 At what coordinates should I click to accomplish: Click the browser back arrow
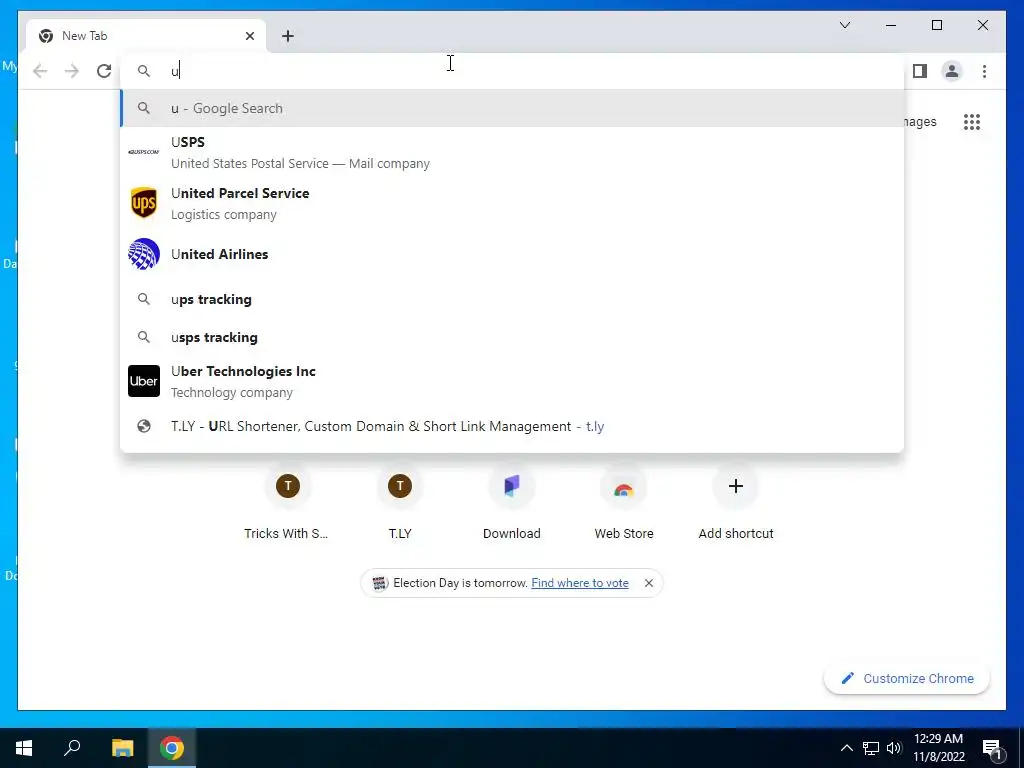coord(40,71)
